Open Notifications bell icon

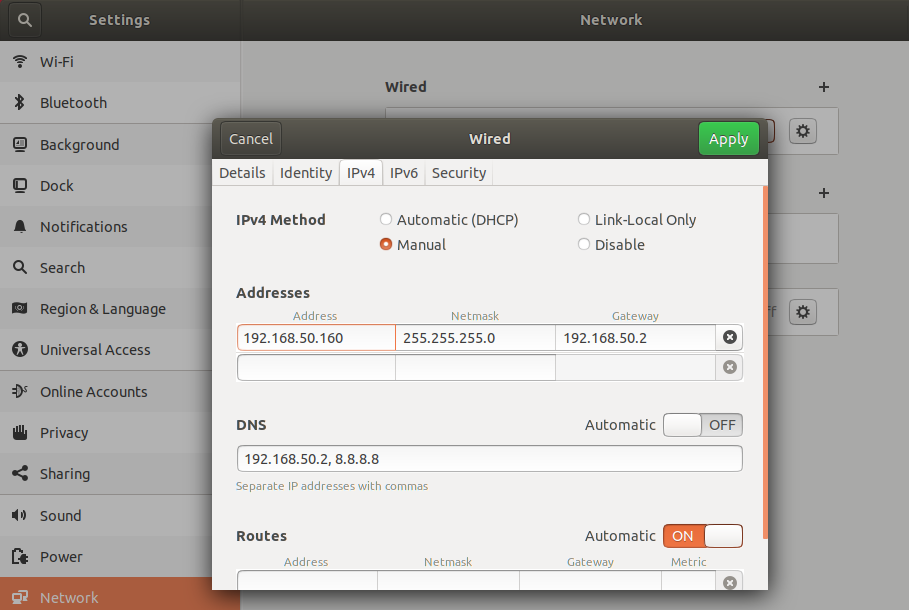(20, 226)
